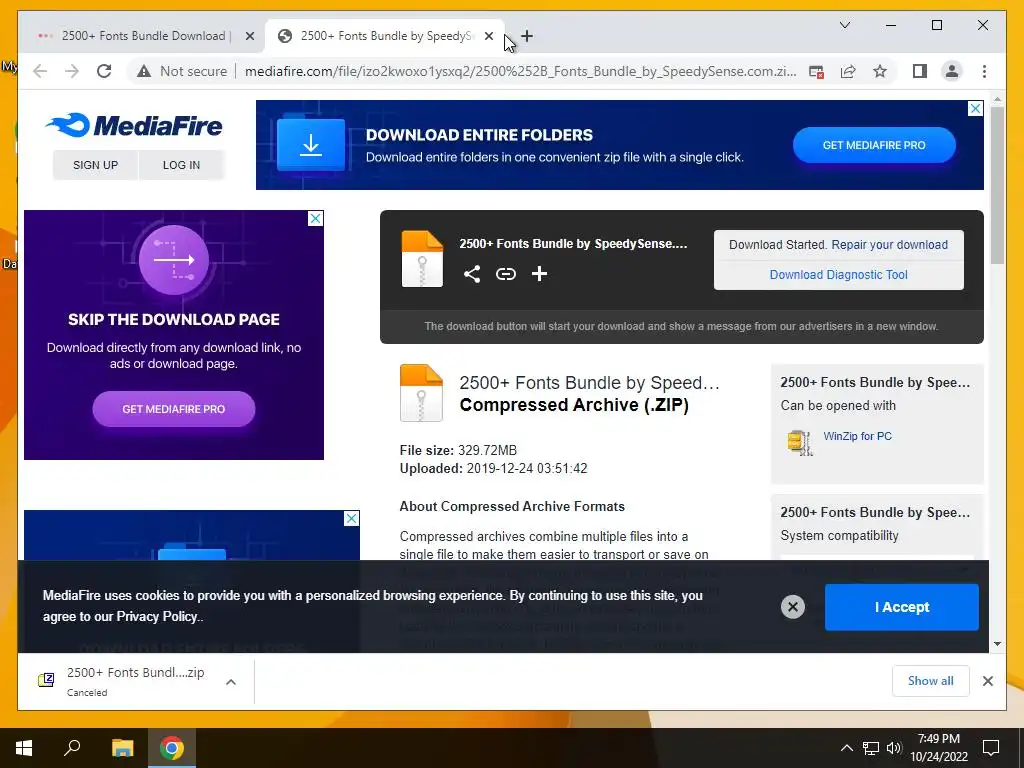Go forward in browser history

click(x=72, y=71)
